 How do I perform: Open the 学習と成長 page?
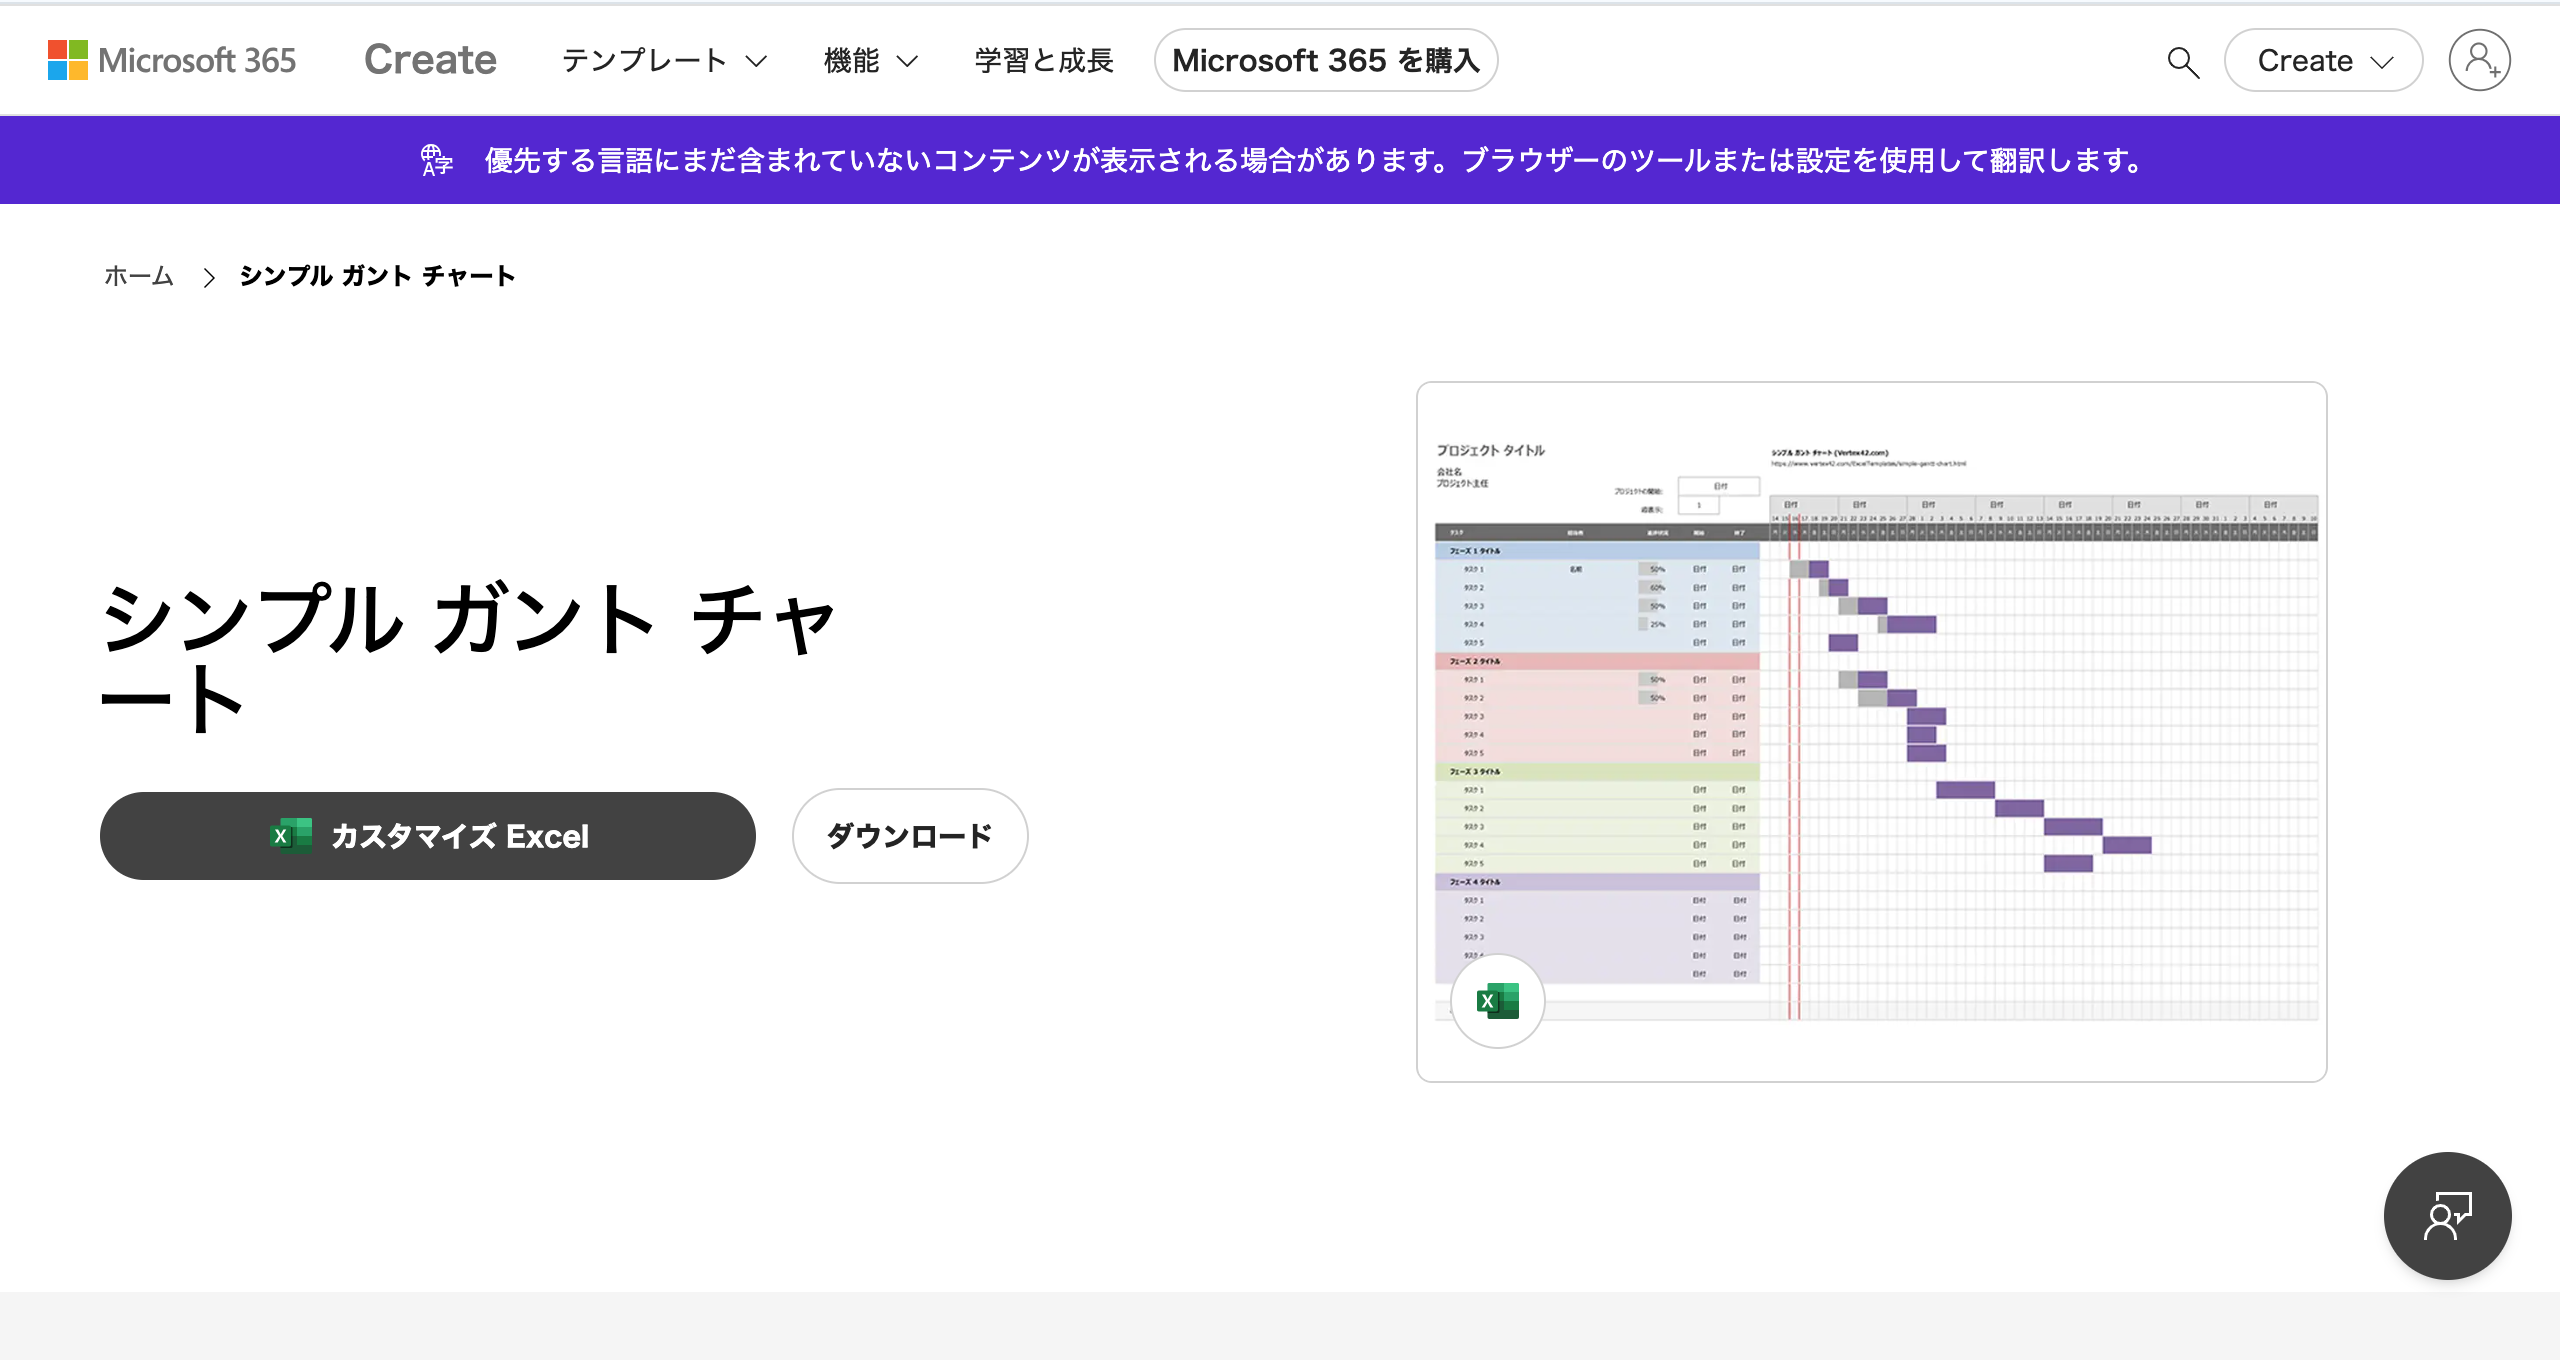point(1044,60)
